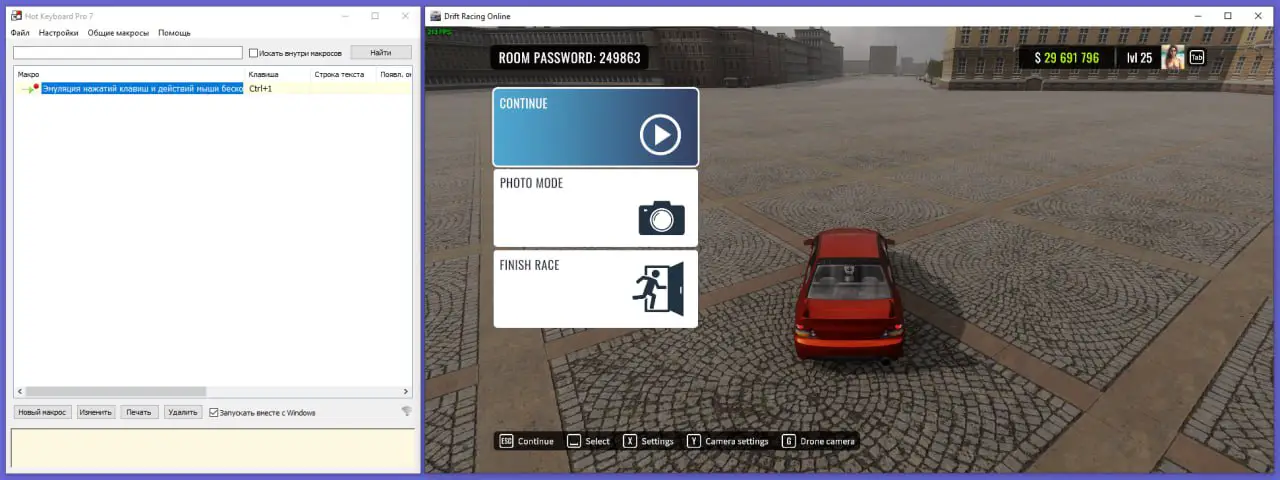Click the spacebar key icon next to Select
This screenshot has height=480, width=1280.
pos(574,441)
